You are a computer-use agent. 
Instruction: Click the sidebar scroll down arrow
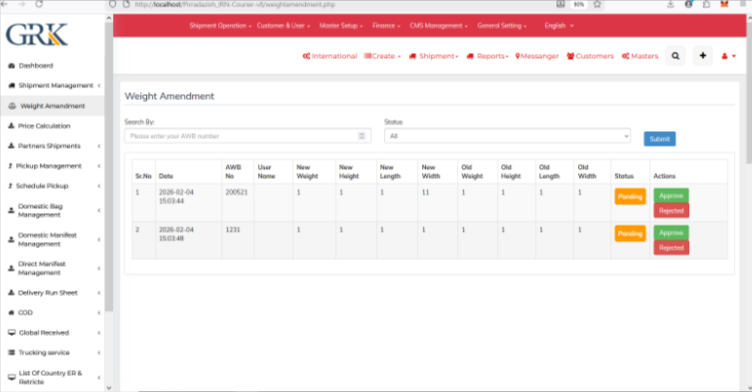[109, 387]
